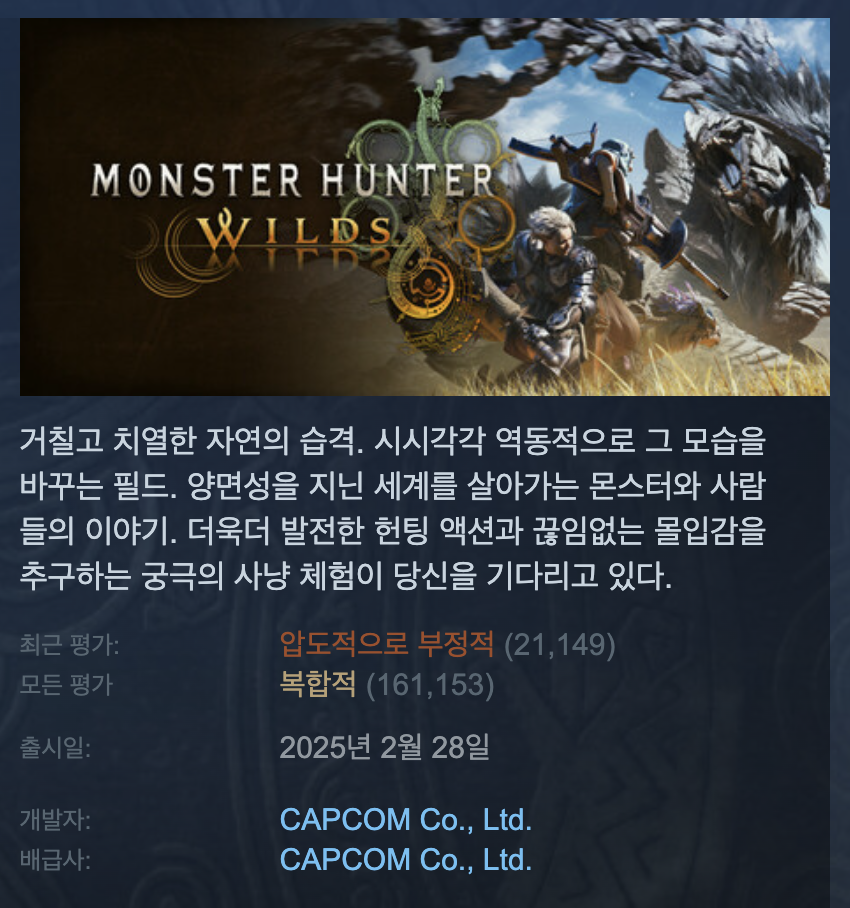The height and width of the screenshot is (908, 850).
Task: Click the recent review rating 압도적으로 부정적
Action: click(x=387, y=644)
